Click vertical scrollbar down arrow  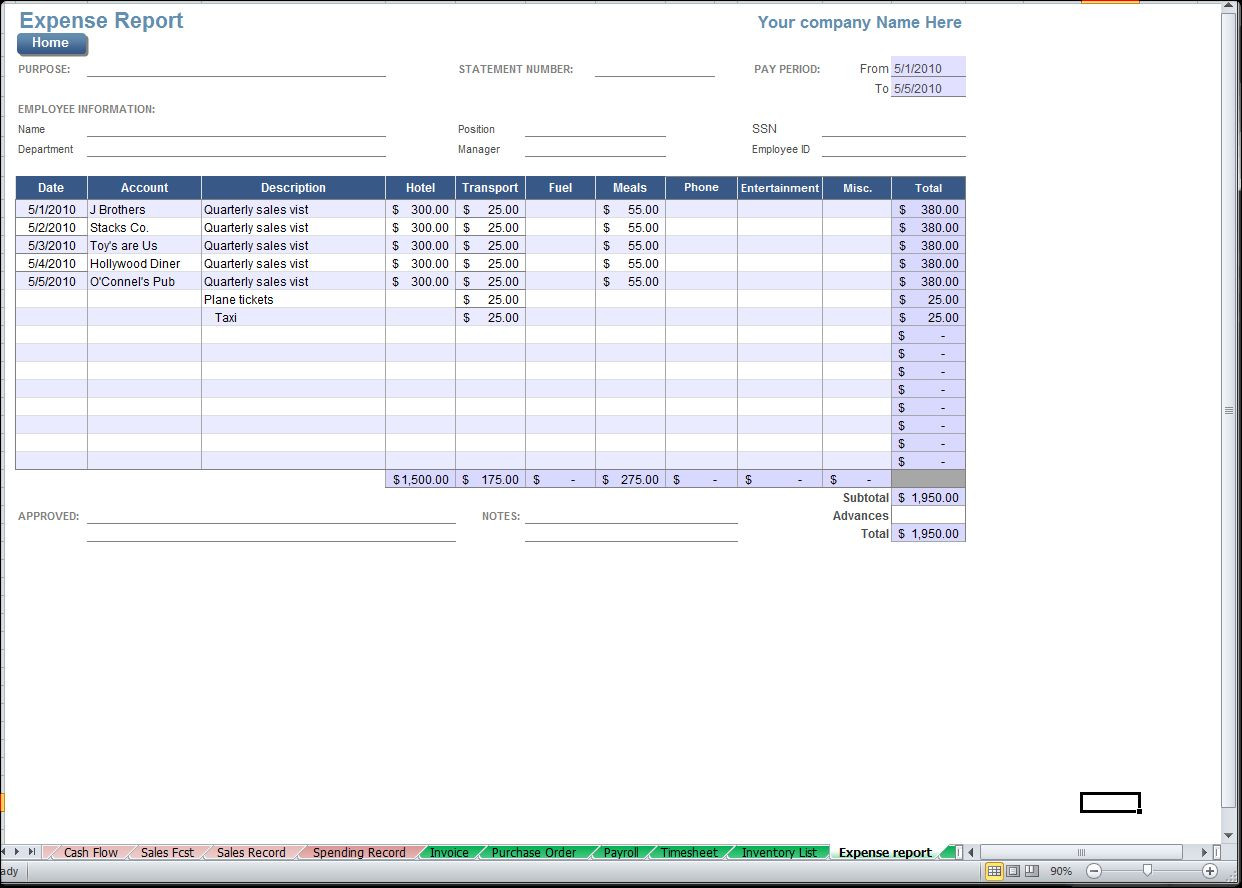[x=1229, y=836]
